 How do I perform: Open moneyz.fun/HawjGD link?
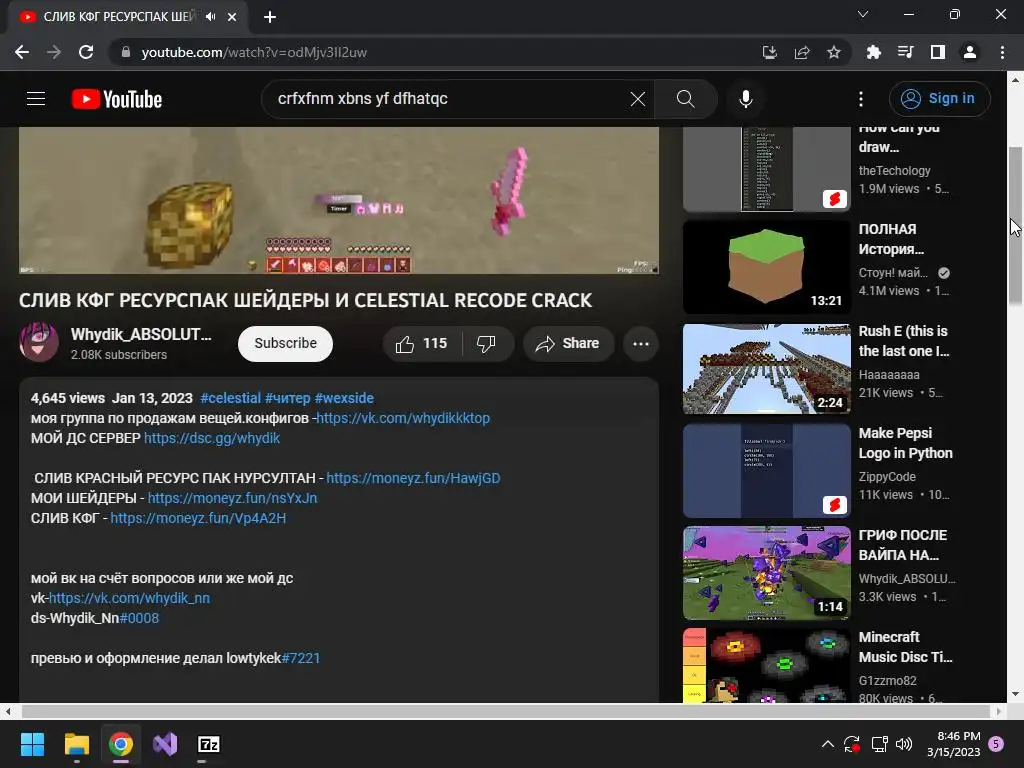coord(413,478)
